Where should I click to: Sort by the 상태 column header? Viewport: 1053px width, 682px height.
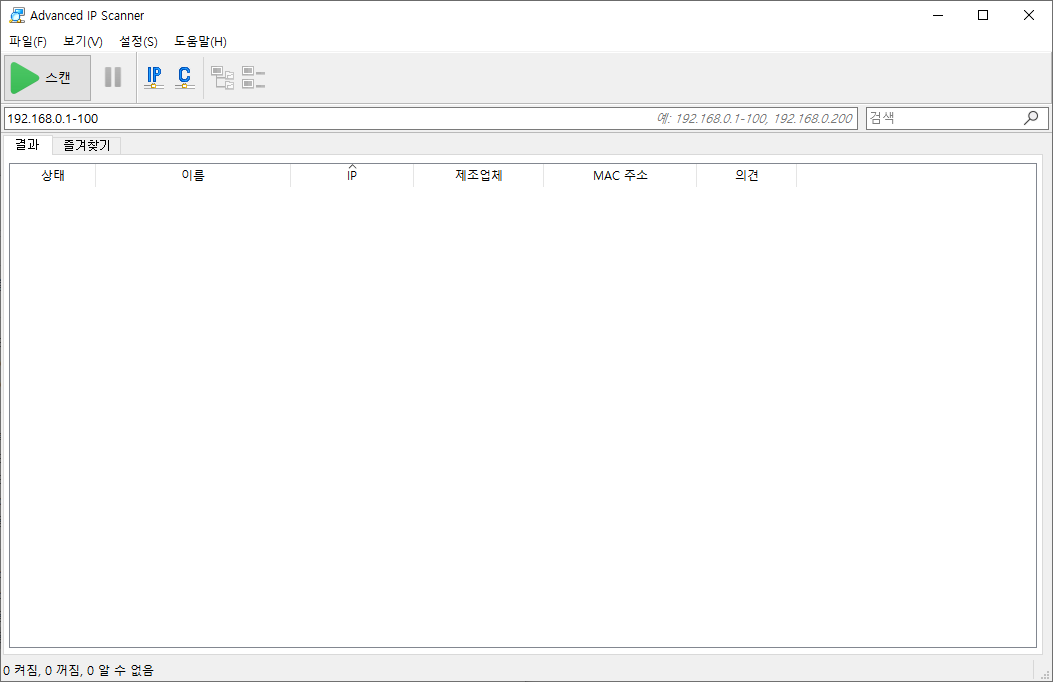(52, 175)
